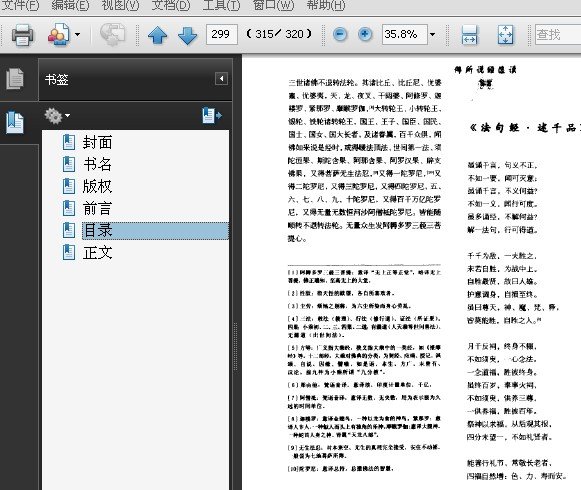Open the 正文 bookmark
The height and width of the screenshot is (490, 581).
coord(97,253)
